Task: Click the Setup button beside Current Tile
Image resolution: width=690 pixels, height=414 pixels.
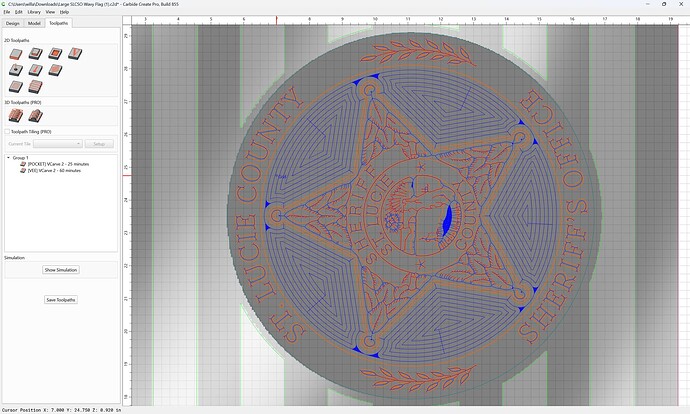Action: 99,144
